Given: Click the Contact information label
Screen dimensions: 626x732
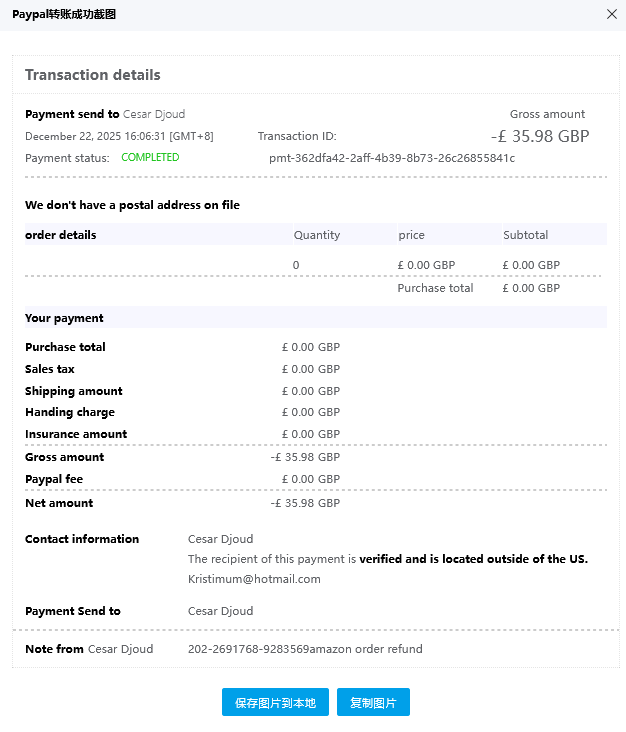Looking at the screenshot, I should (x=82, y=539).
